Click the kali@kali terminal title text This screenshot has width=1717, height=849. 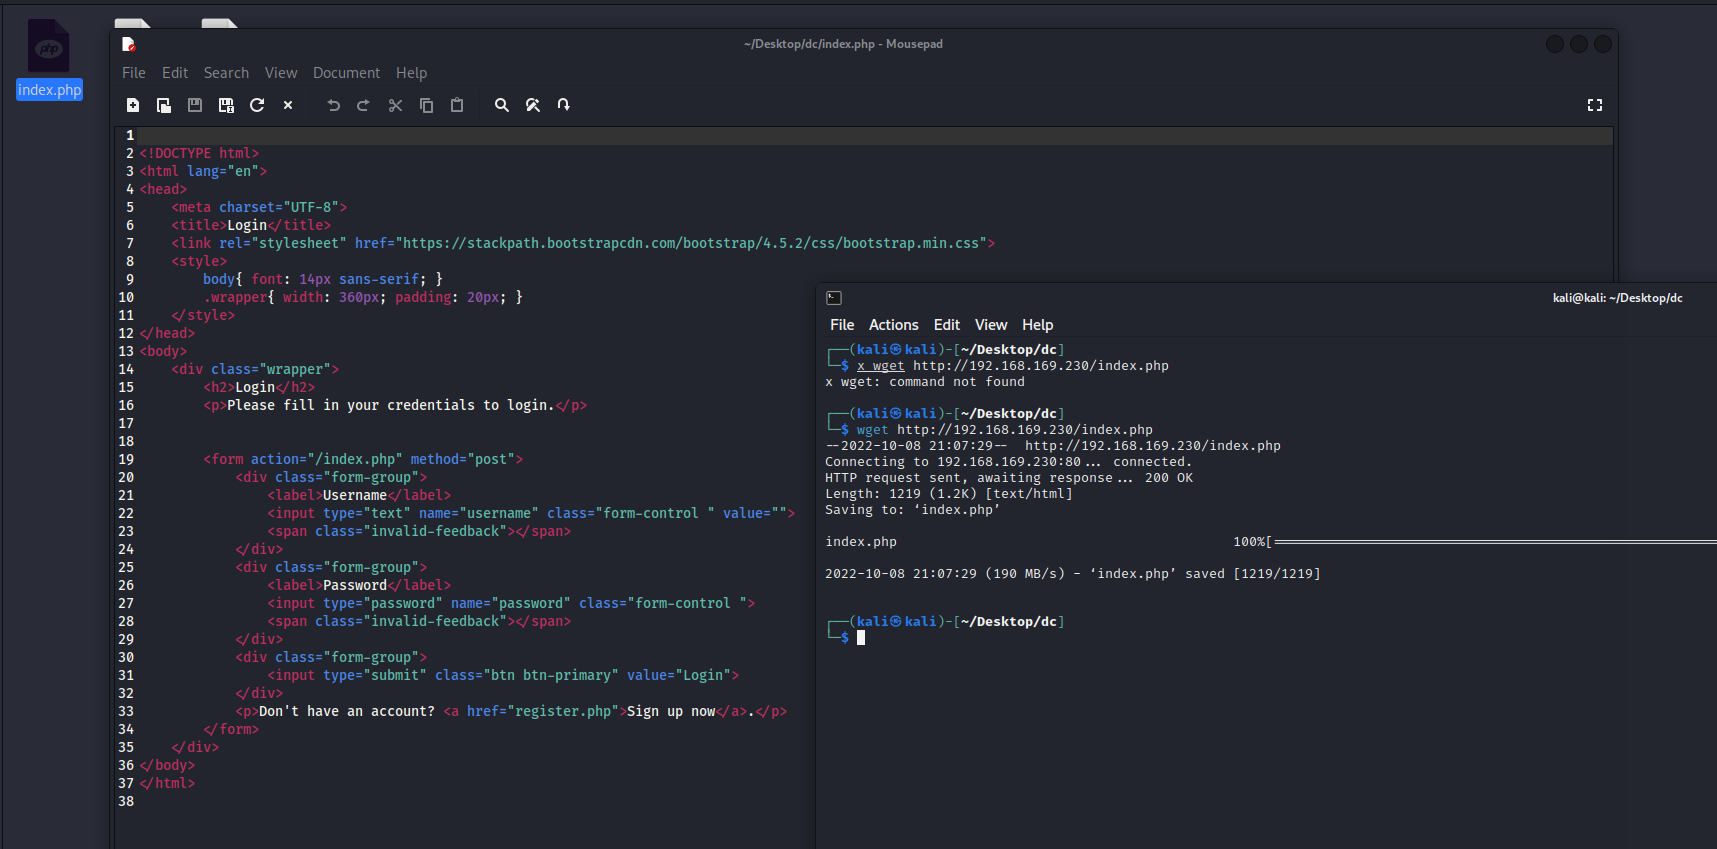click(1617, 298)
